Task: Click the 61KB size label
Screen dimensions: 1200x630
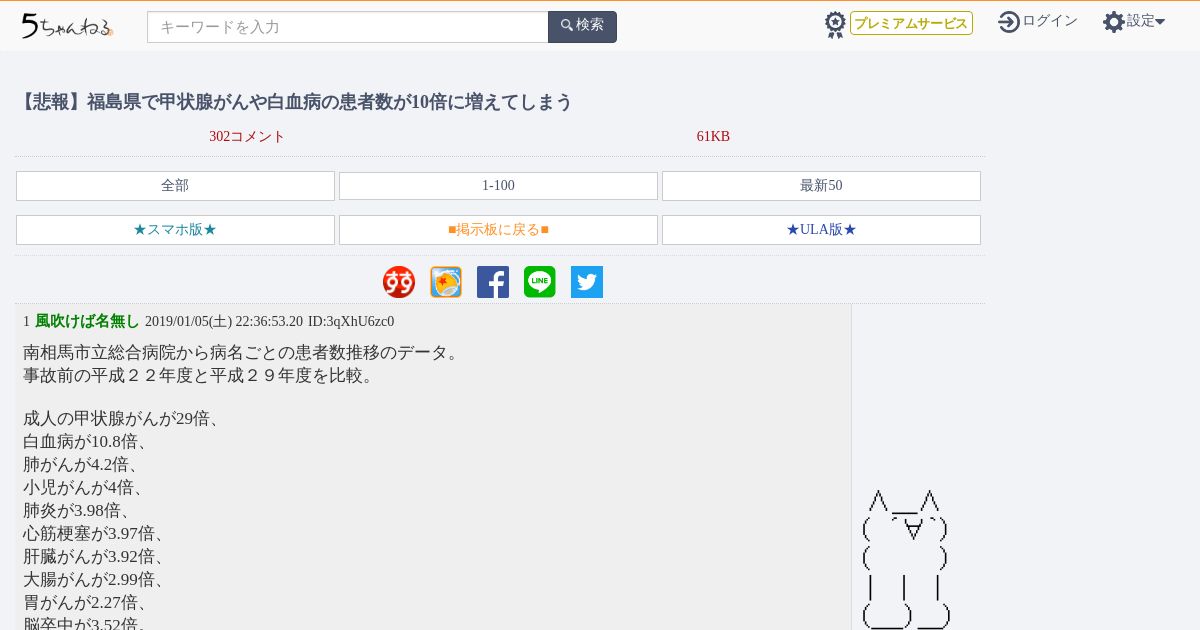Action: [713, 137]
